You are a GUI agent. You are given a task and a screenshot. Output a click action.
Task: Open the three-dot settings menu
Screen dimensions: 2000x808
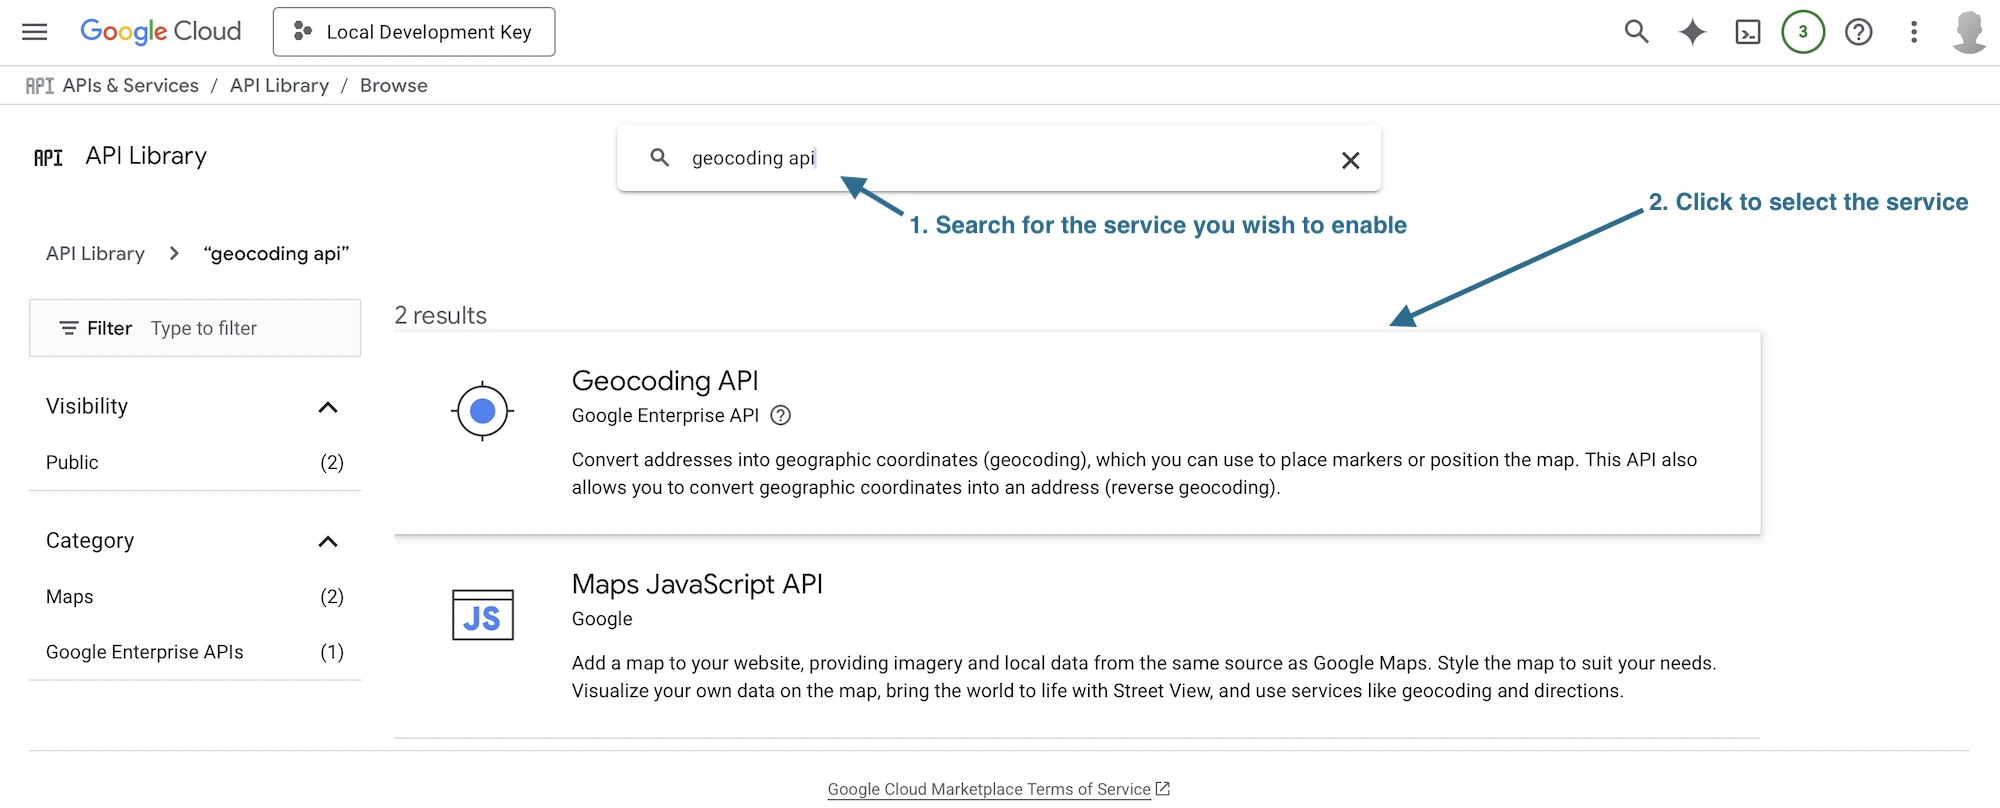1913,32
